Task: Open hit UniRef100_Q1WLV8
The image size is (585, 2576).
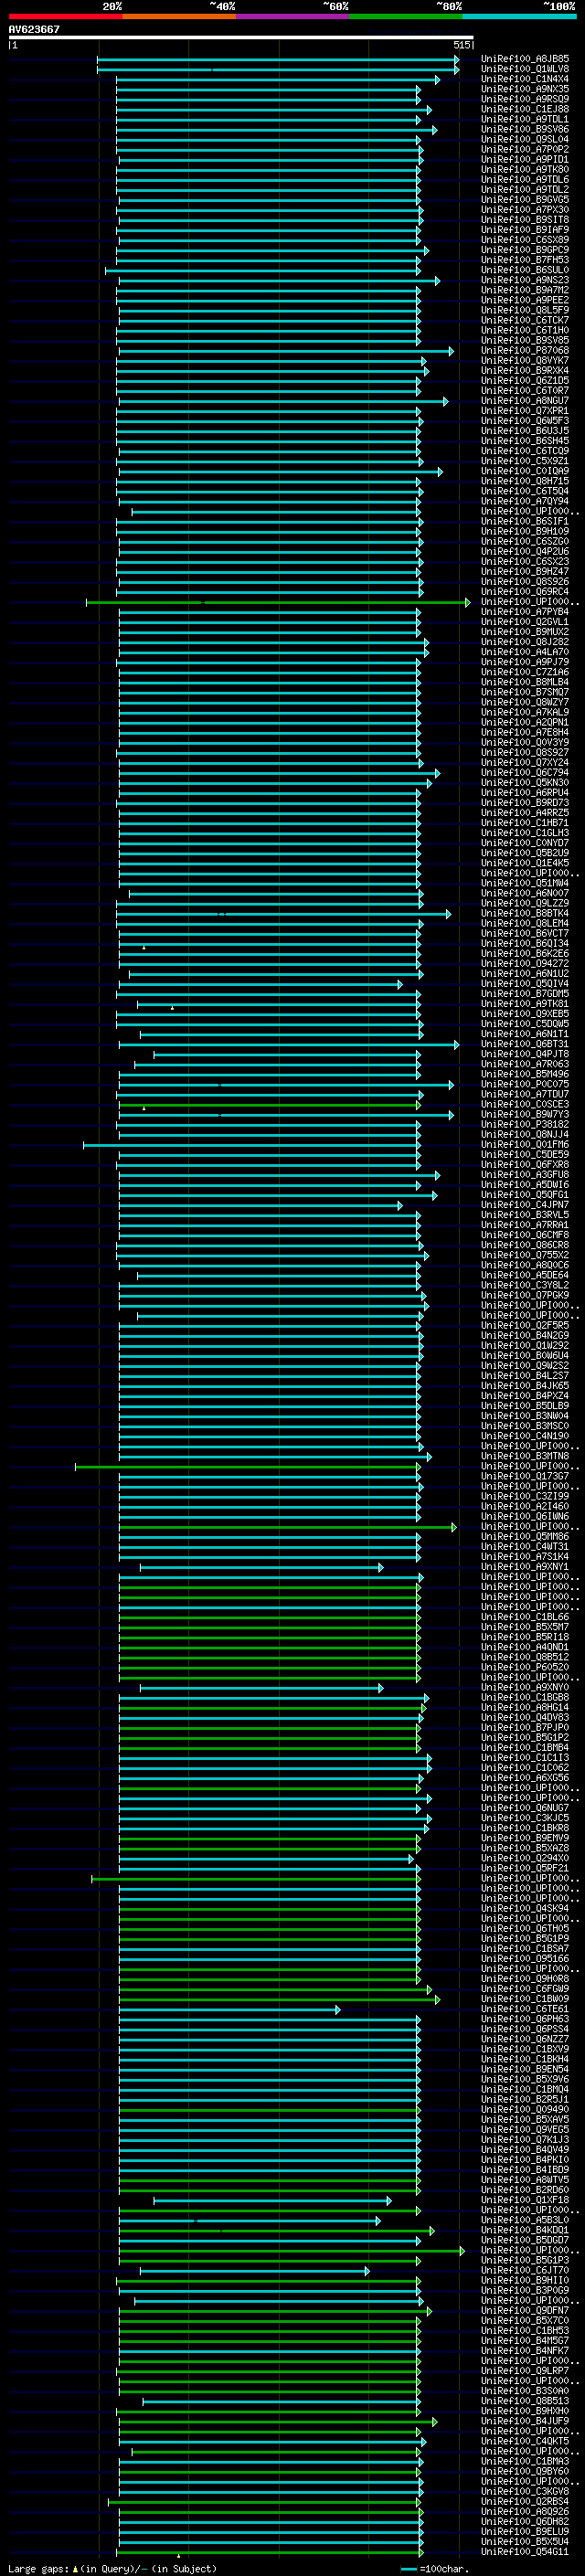Action: (525, 69)
